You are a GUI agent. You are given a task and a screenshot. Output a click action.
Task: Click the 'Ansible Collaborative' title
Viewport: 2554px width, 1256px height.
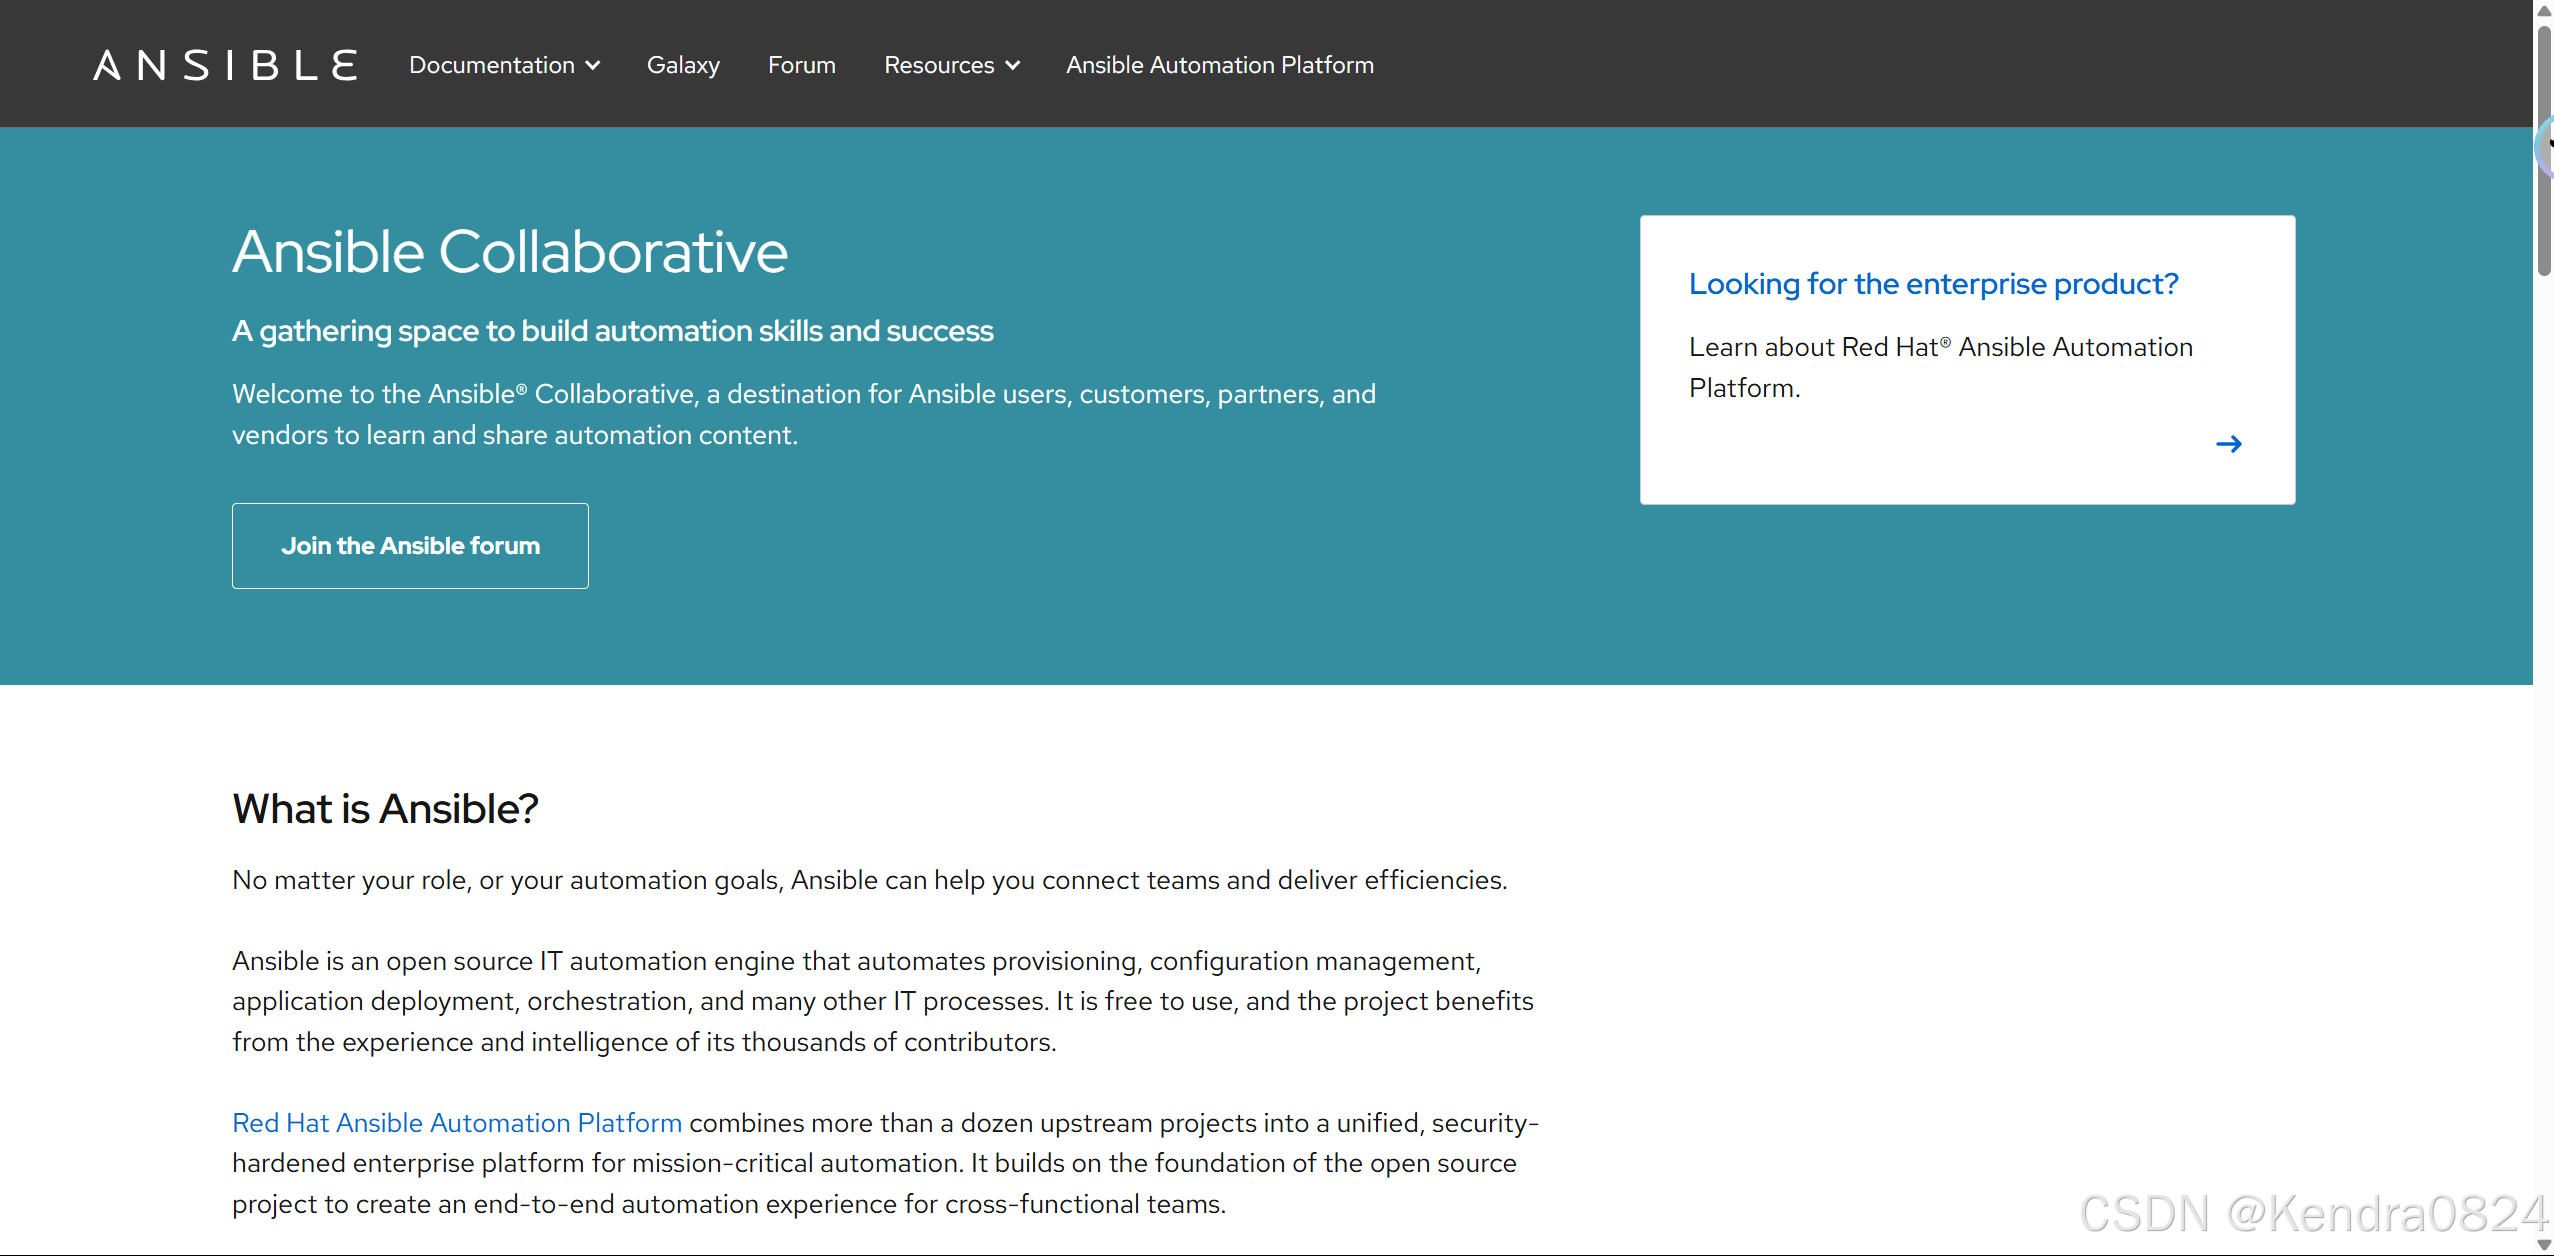[x=510, y=251]
